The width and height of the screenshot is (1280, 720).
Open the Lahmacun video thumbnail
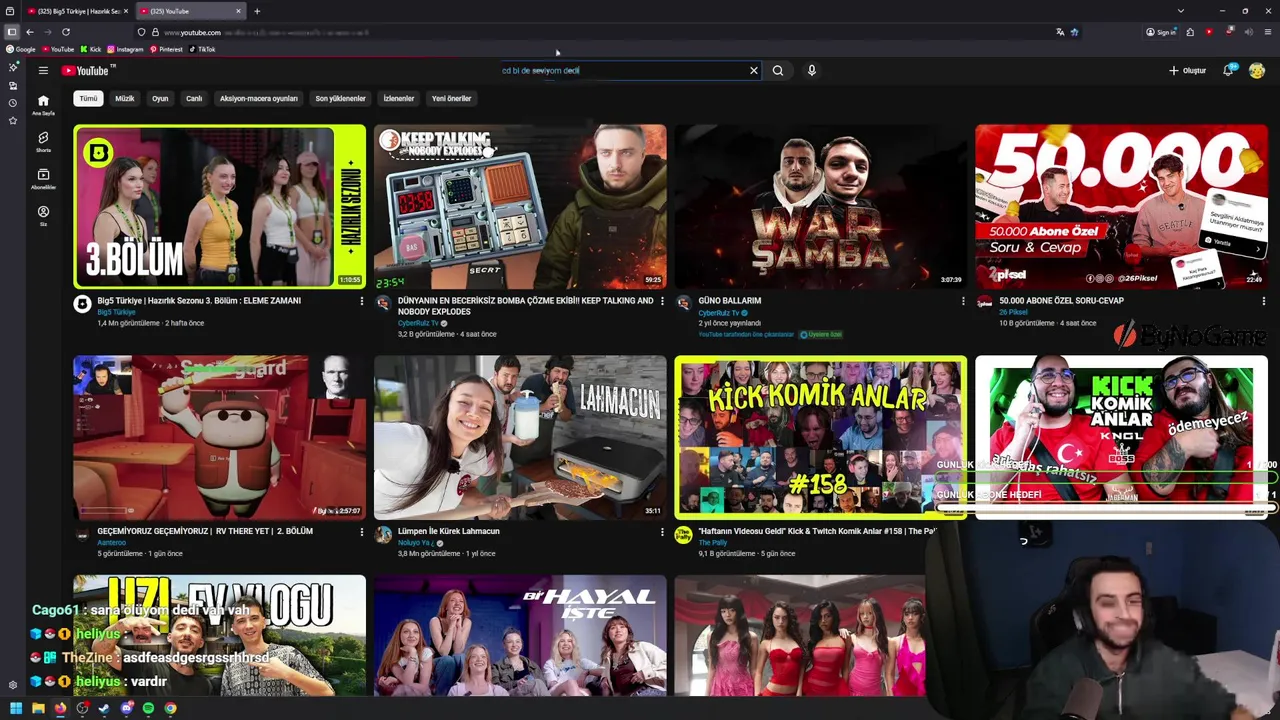tap(520, 437)
